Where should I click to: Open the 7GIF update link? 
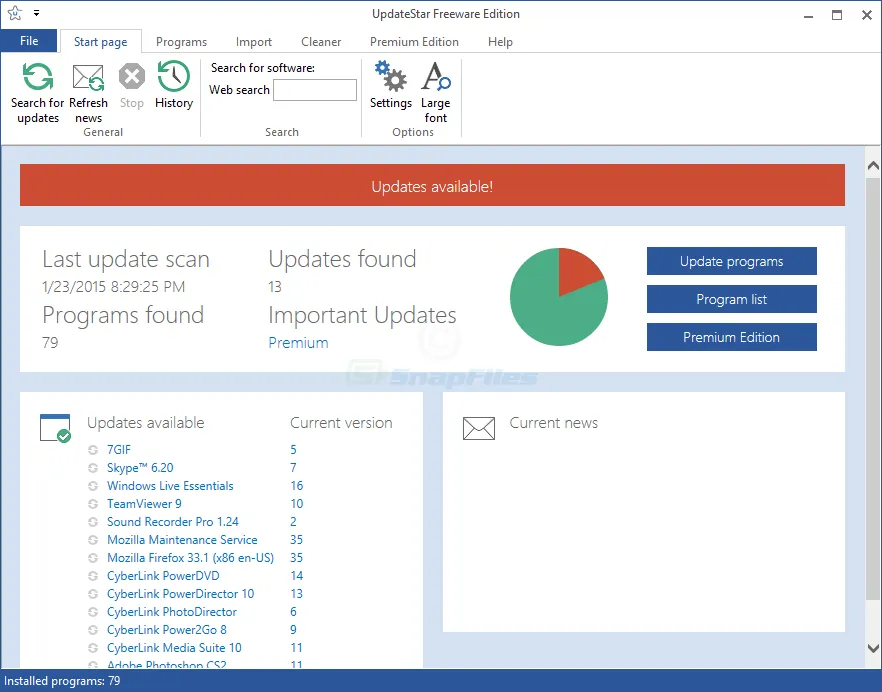[119, 450]
